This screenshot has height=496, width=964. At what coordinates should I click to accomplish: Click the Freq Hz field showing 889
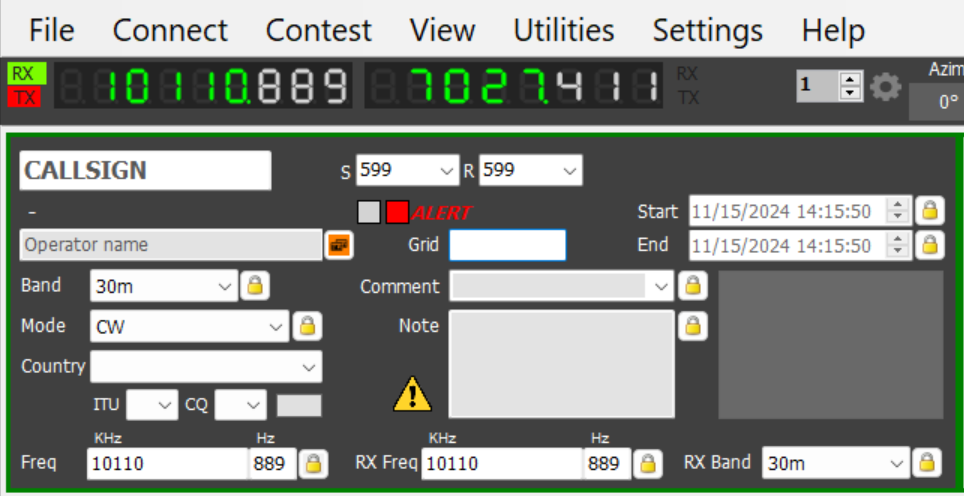[273, 464]
